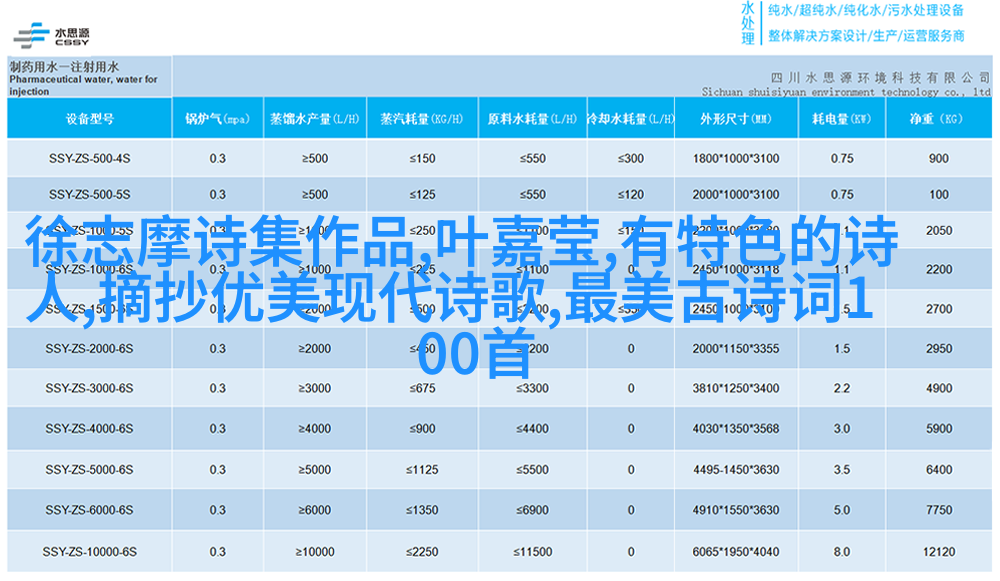Select the 设备型号 column header
The image size is (1000, 581).
tap(89, 119)
